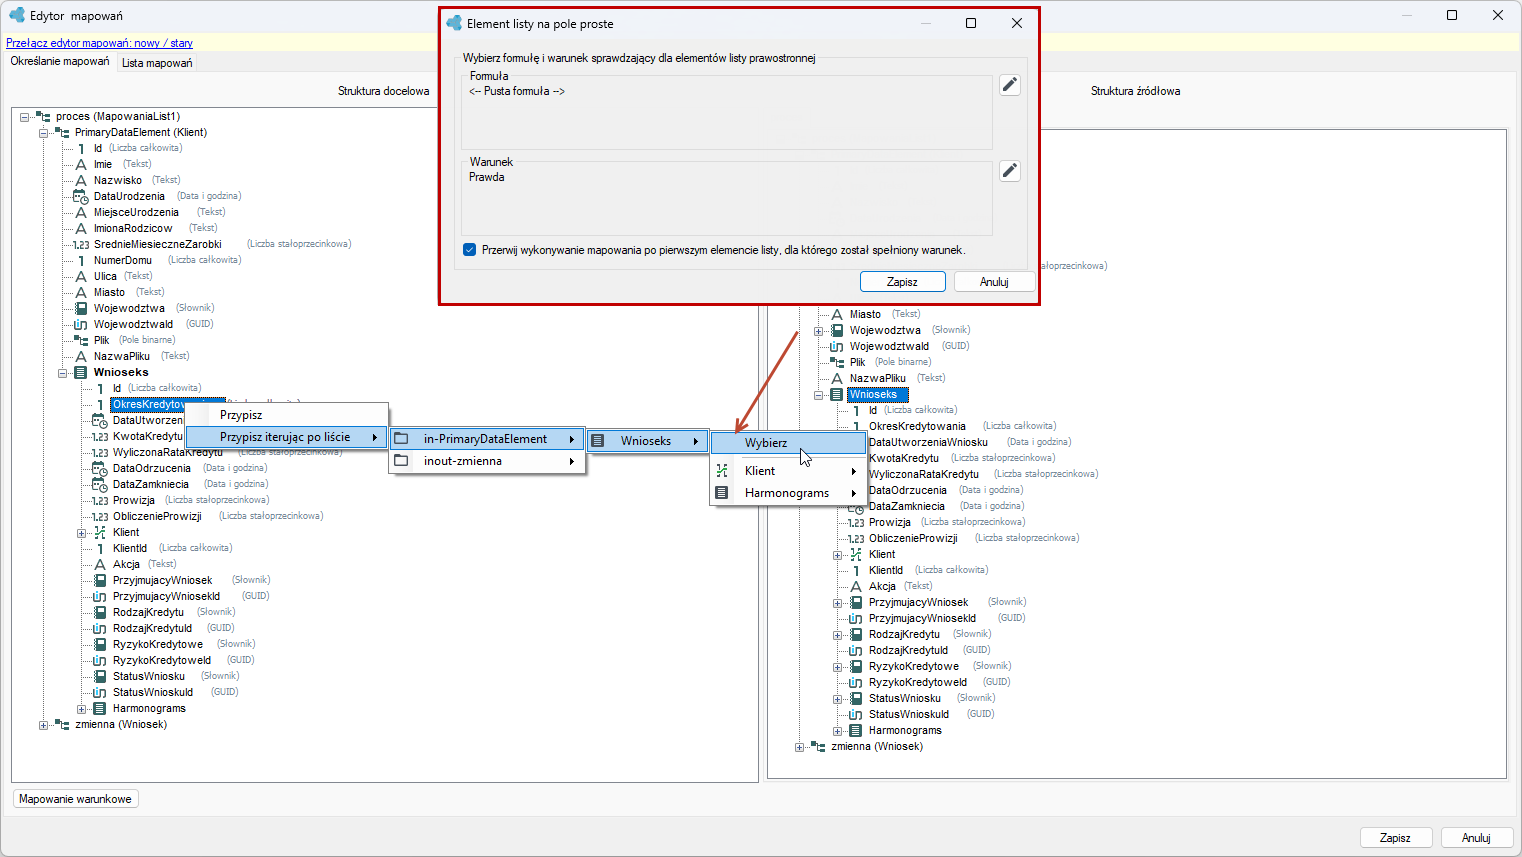Click Zapisz in the Element listy dialog
The image size is (1522, 857).
point(902,282)
